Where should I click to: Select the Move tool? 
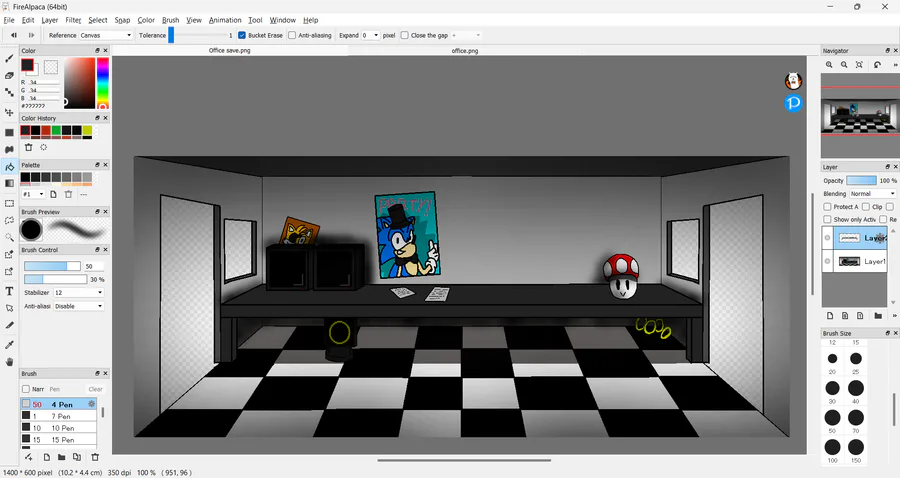click(x=9, y=112)
